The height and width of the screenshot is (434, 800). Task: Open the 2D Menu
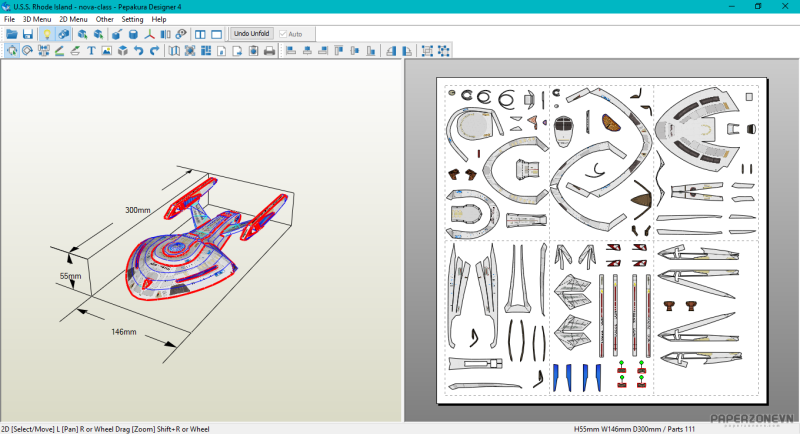pos(73,19)
